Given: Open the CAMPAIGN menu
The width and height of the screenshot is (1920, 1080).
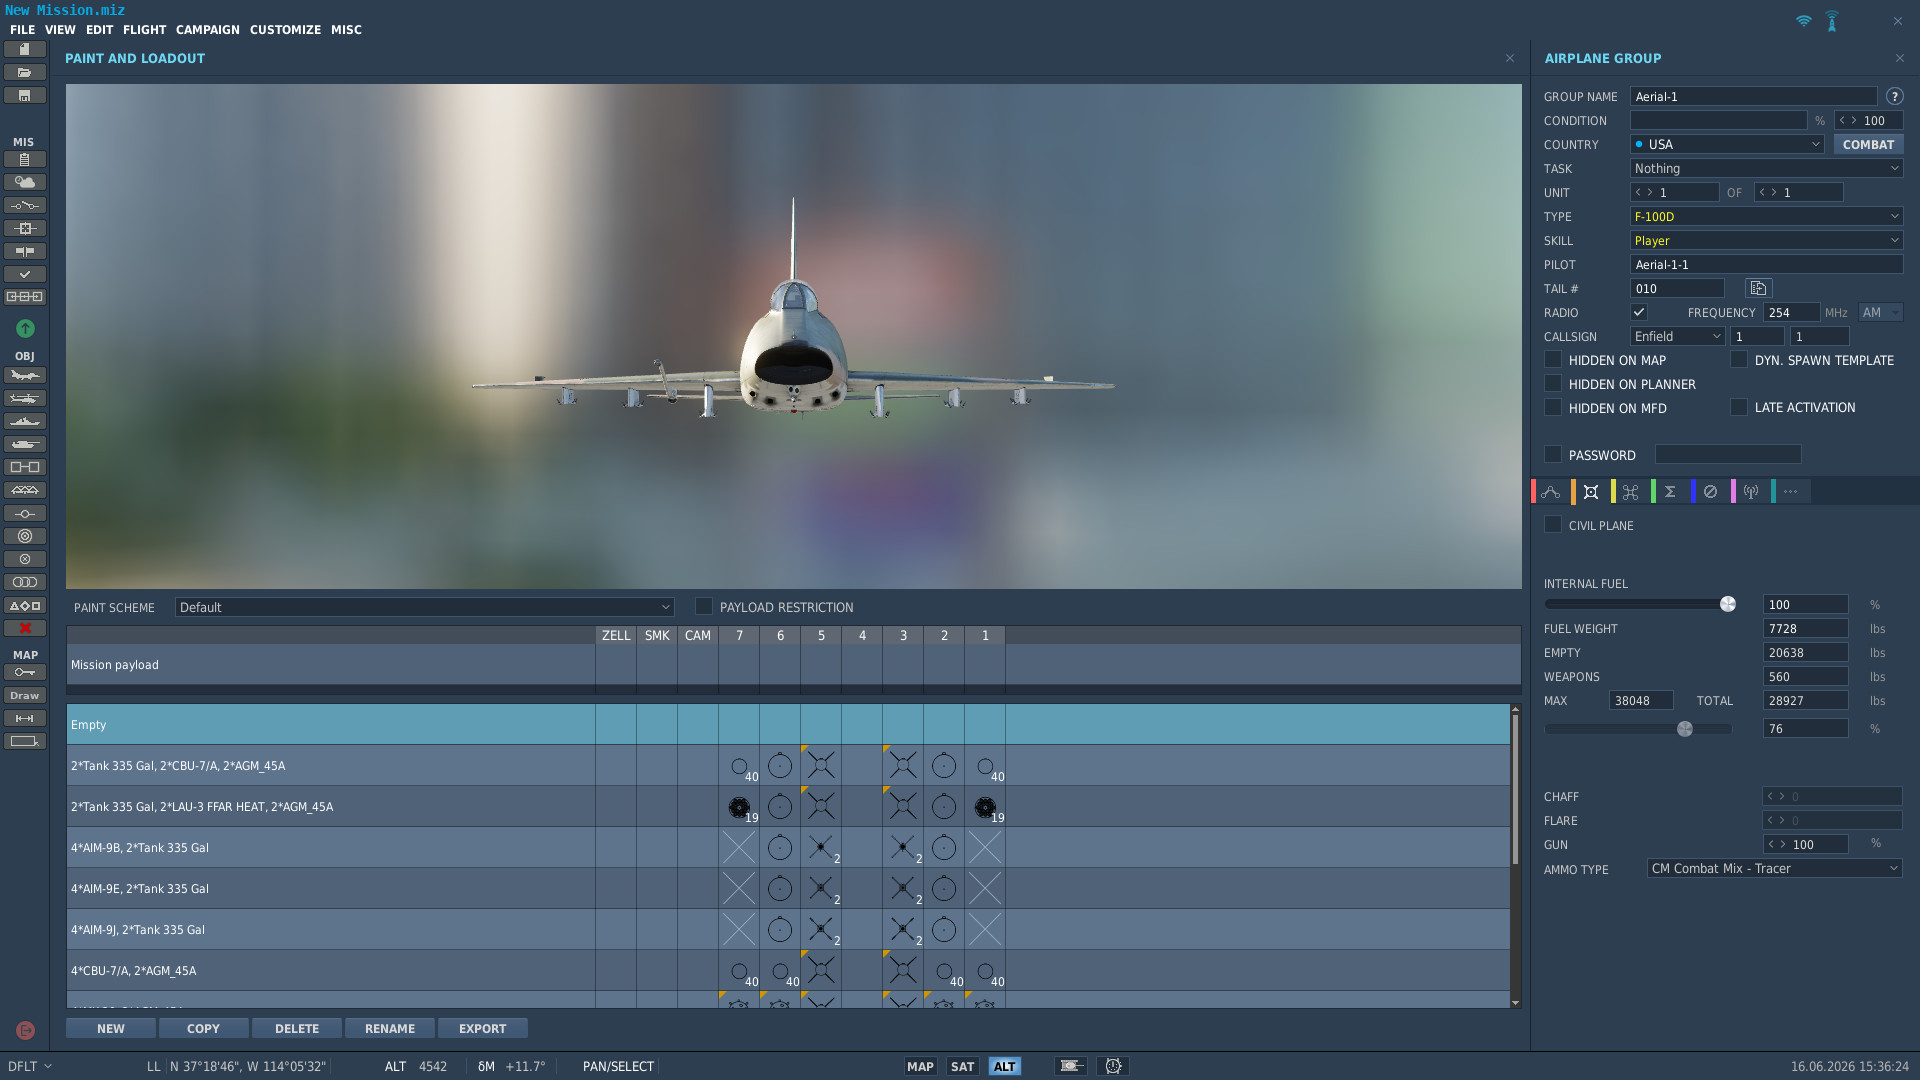Looking at the screenshot, I should (208, 30).
